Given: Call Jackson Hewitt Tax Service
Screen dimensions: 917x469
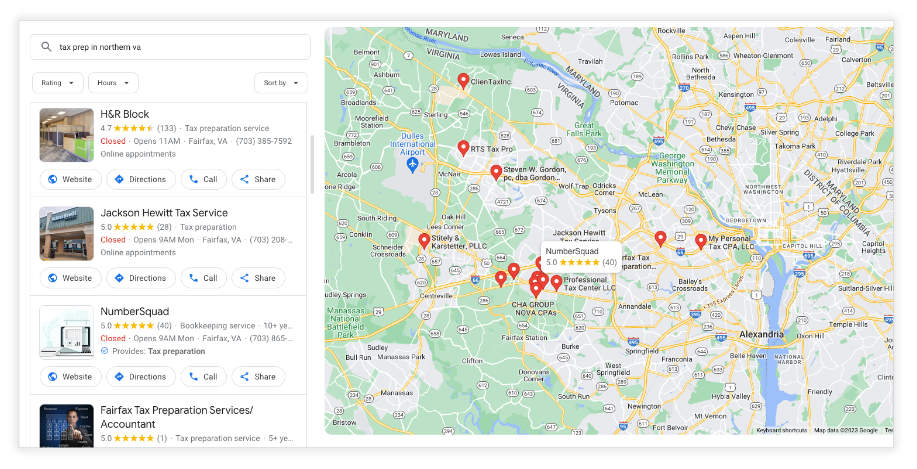Looking at the screenshot, I should tap(204, 278).
